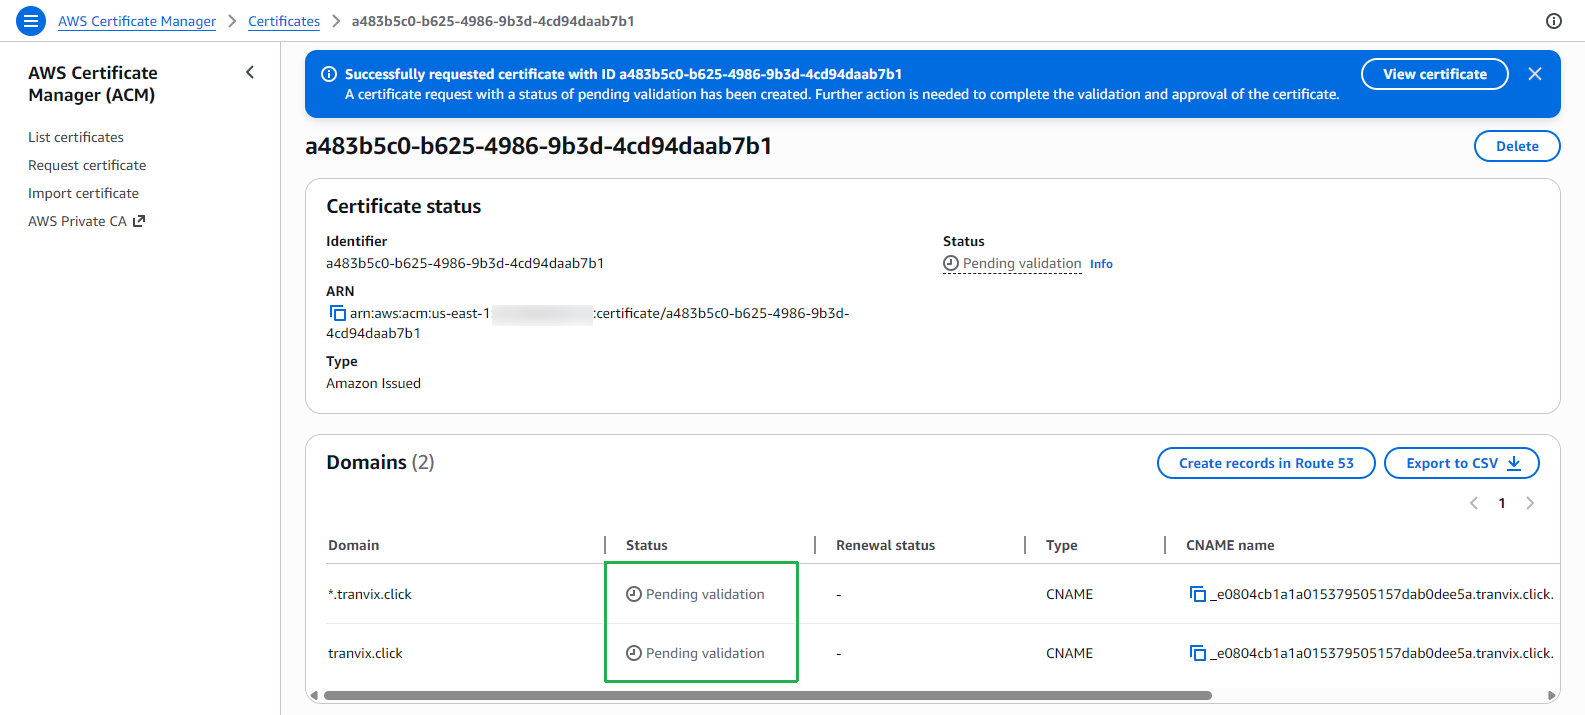Viewport: 1585px width, 715px height.
Task: Navigate to Certificates breadcrumb
Action: coord(284,21)
